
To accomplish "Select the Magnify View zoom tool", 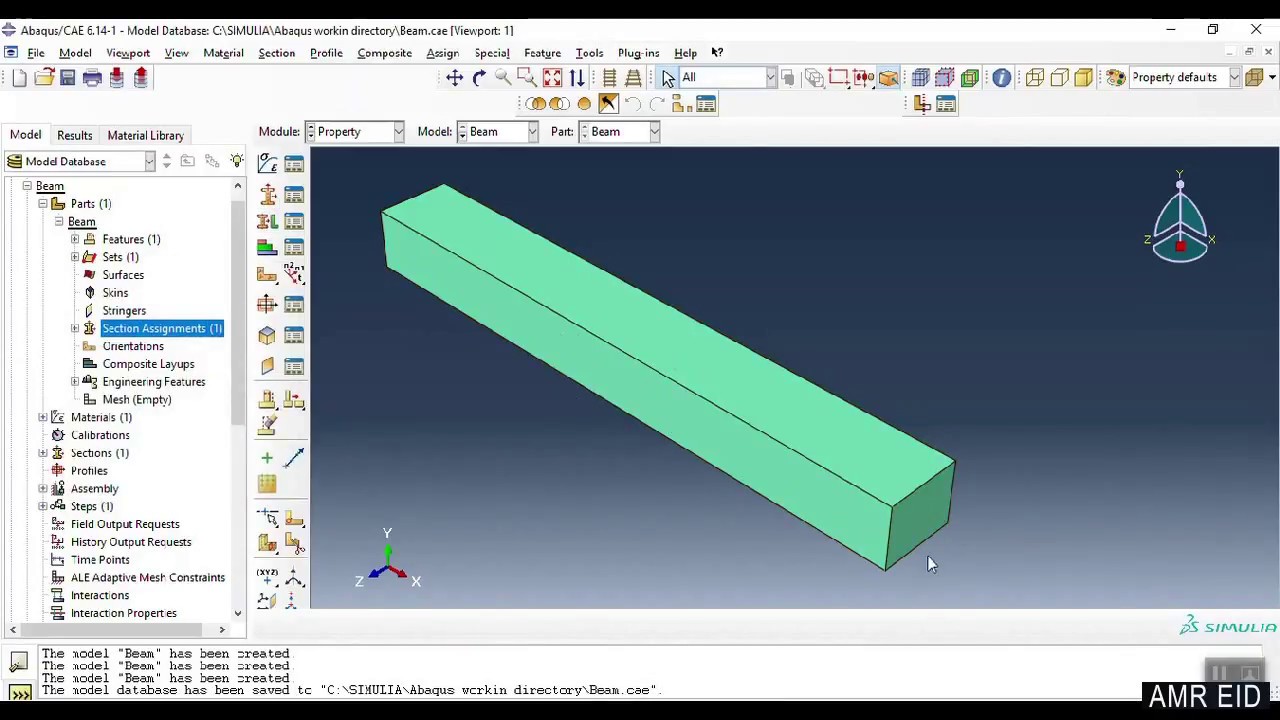I will (x=503, y=78).
